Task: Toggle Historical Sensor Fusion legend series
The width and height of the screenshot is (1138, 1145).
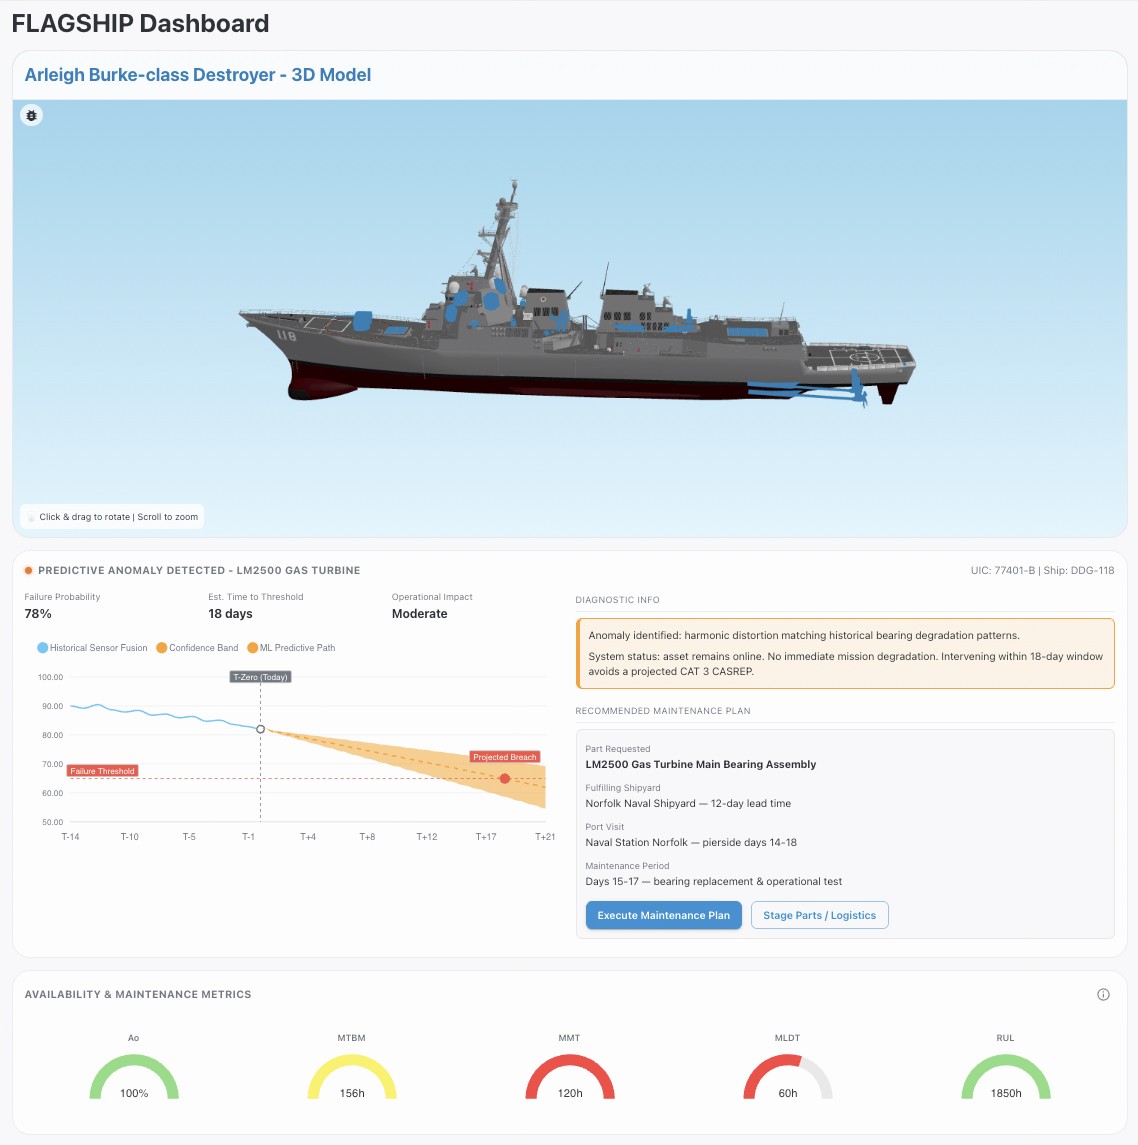Action: 92,648
